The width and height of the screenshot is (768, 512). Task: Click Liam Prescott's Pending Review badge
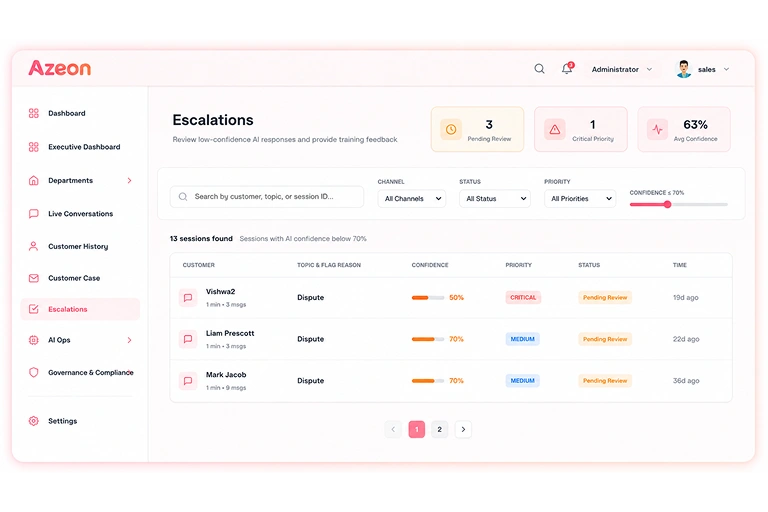click(x=605, y=339)
